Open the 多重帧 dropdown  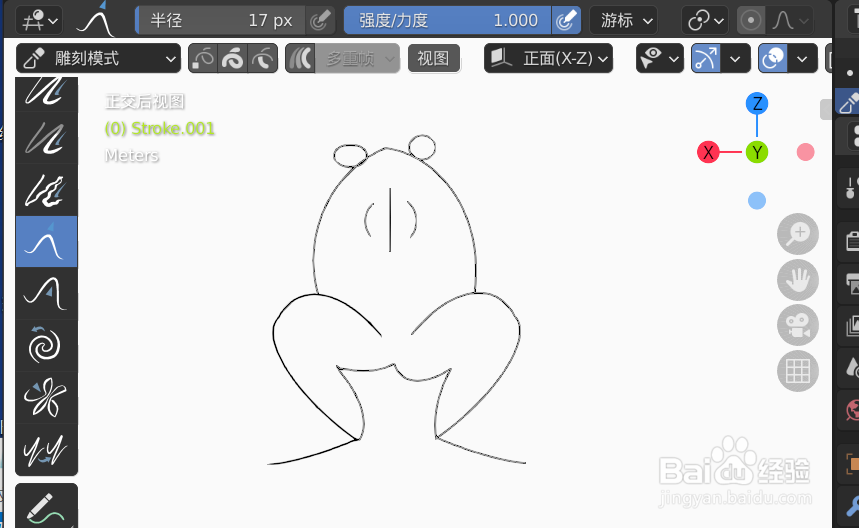click(x=357, y=58)
